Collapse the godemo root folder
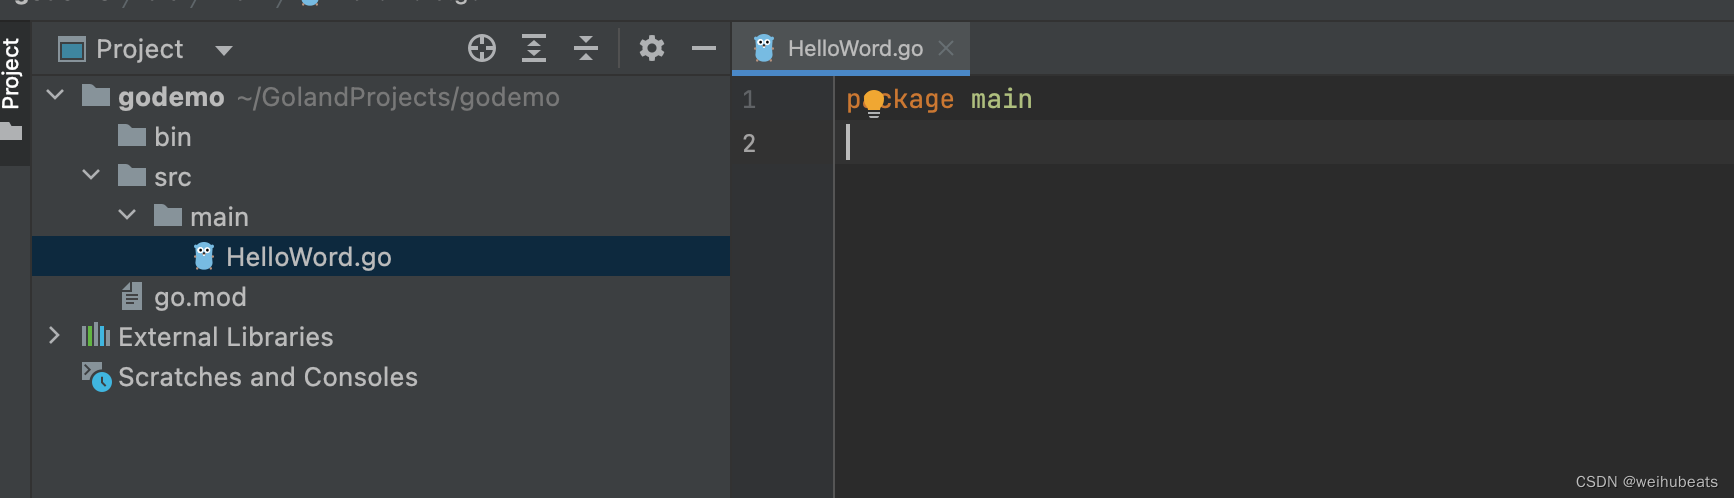Image resolution: width=1734 pixels, height=498 pixels. click(x=56, y=96)
